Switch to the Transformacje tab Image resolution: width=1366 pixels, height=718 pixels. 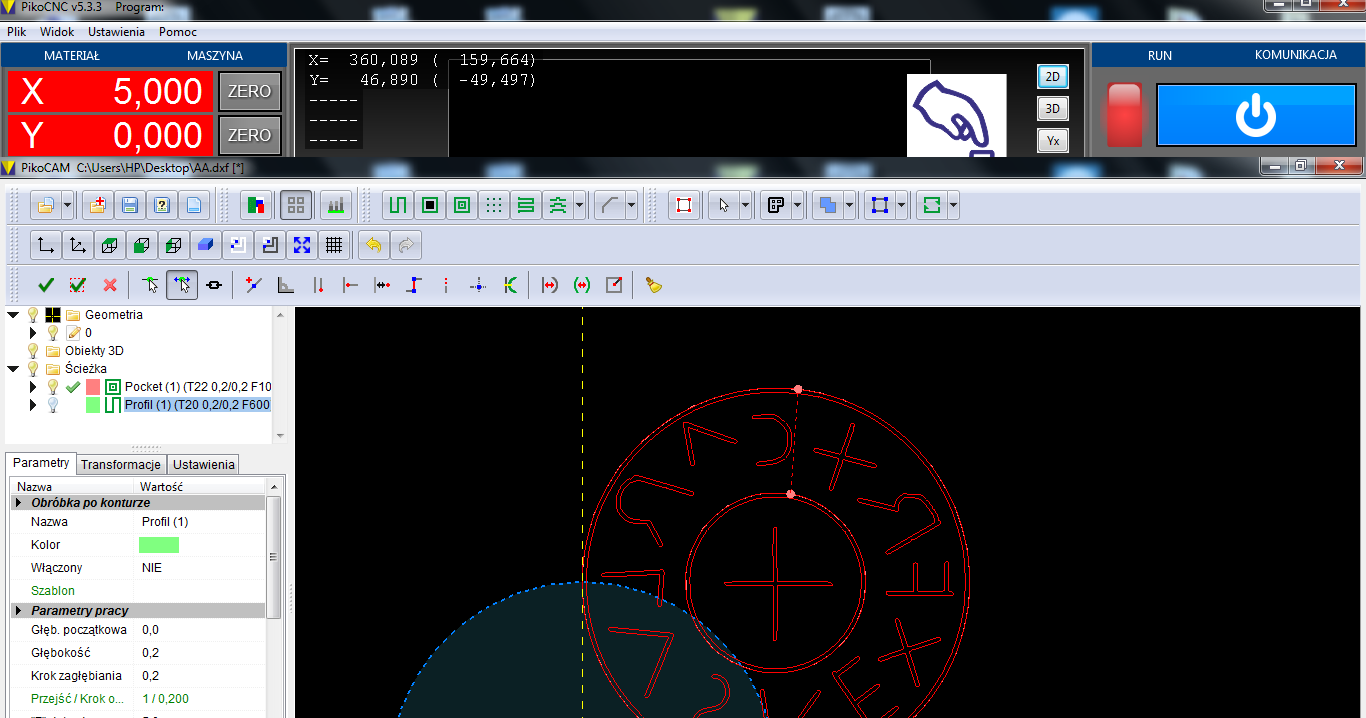click(x=121, y=464)
